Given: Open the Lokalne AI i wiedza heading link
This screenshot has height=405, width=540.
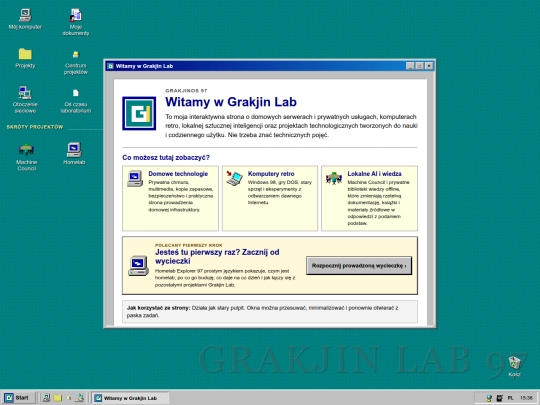Looking at the screenshot, I should pos(374,174).
